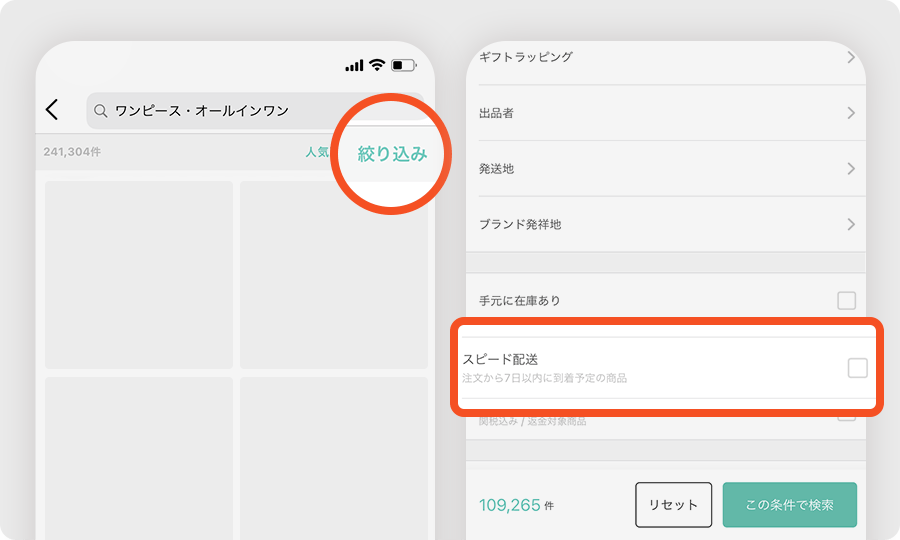The height and width of the screenshot is (540, 900).
Task: Open the 人気 sort option
Action: (x=317, y=152)
